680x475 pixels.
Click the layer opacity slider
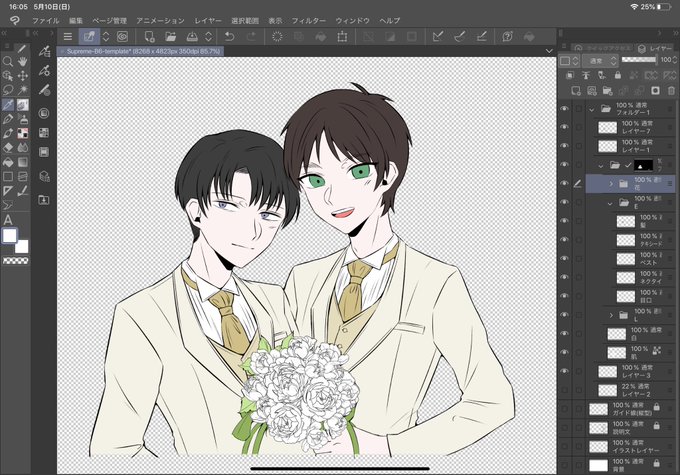point(639,59)
